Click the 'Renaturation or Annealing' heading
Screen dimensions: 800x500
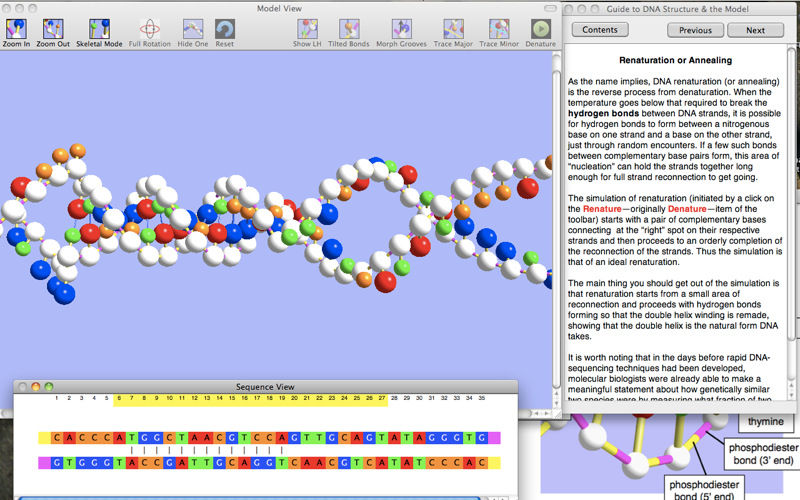coord(676,60)
